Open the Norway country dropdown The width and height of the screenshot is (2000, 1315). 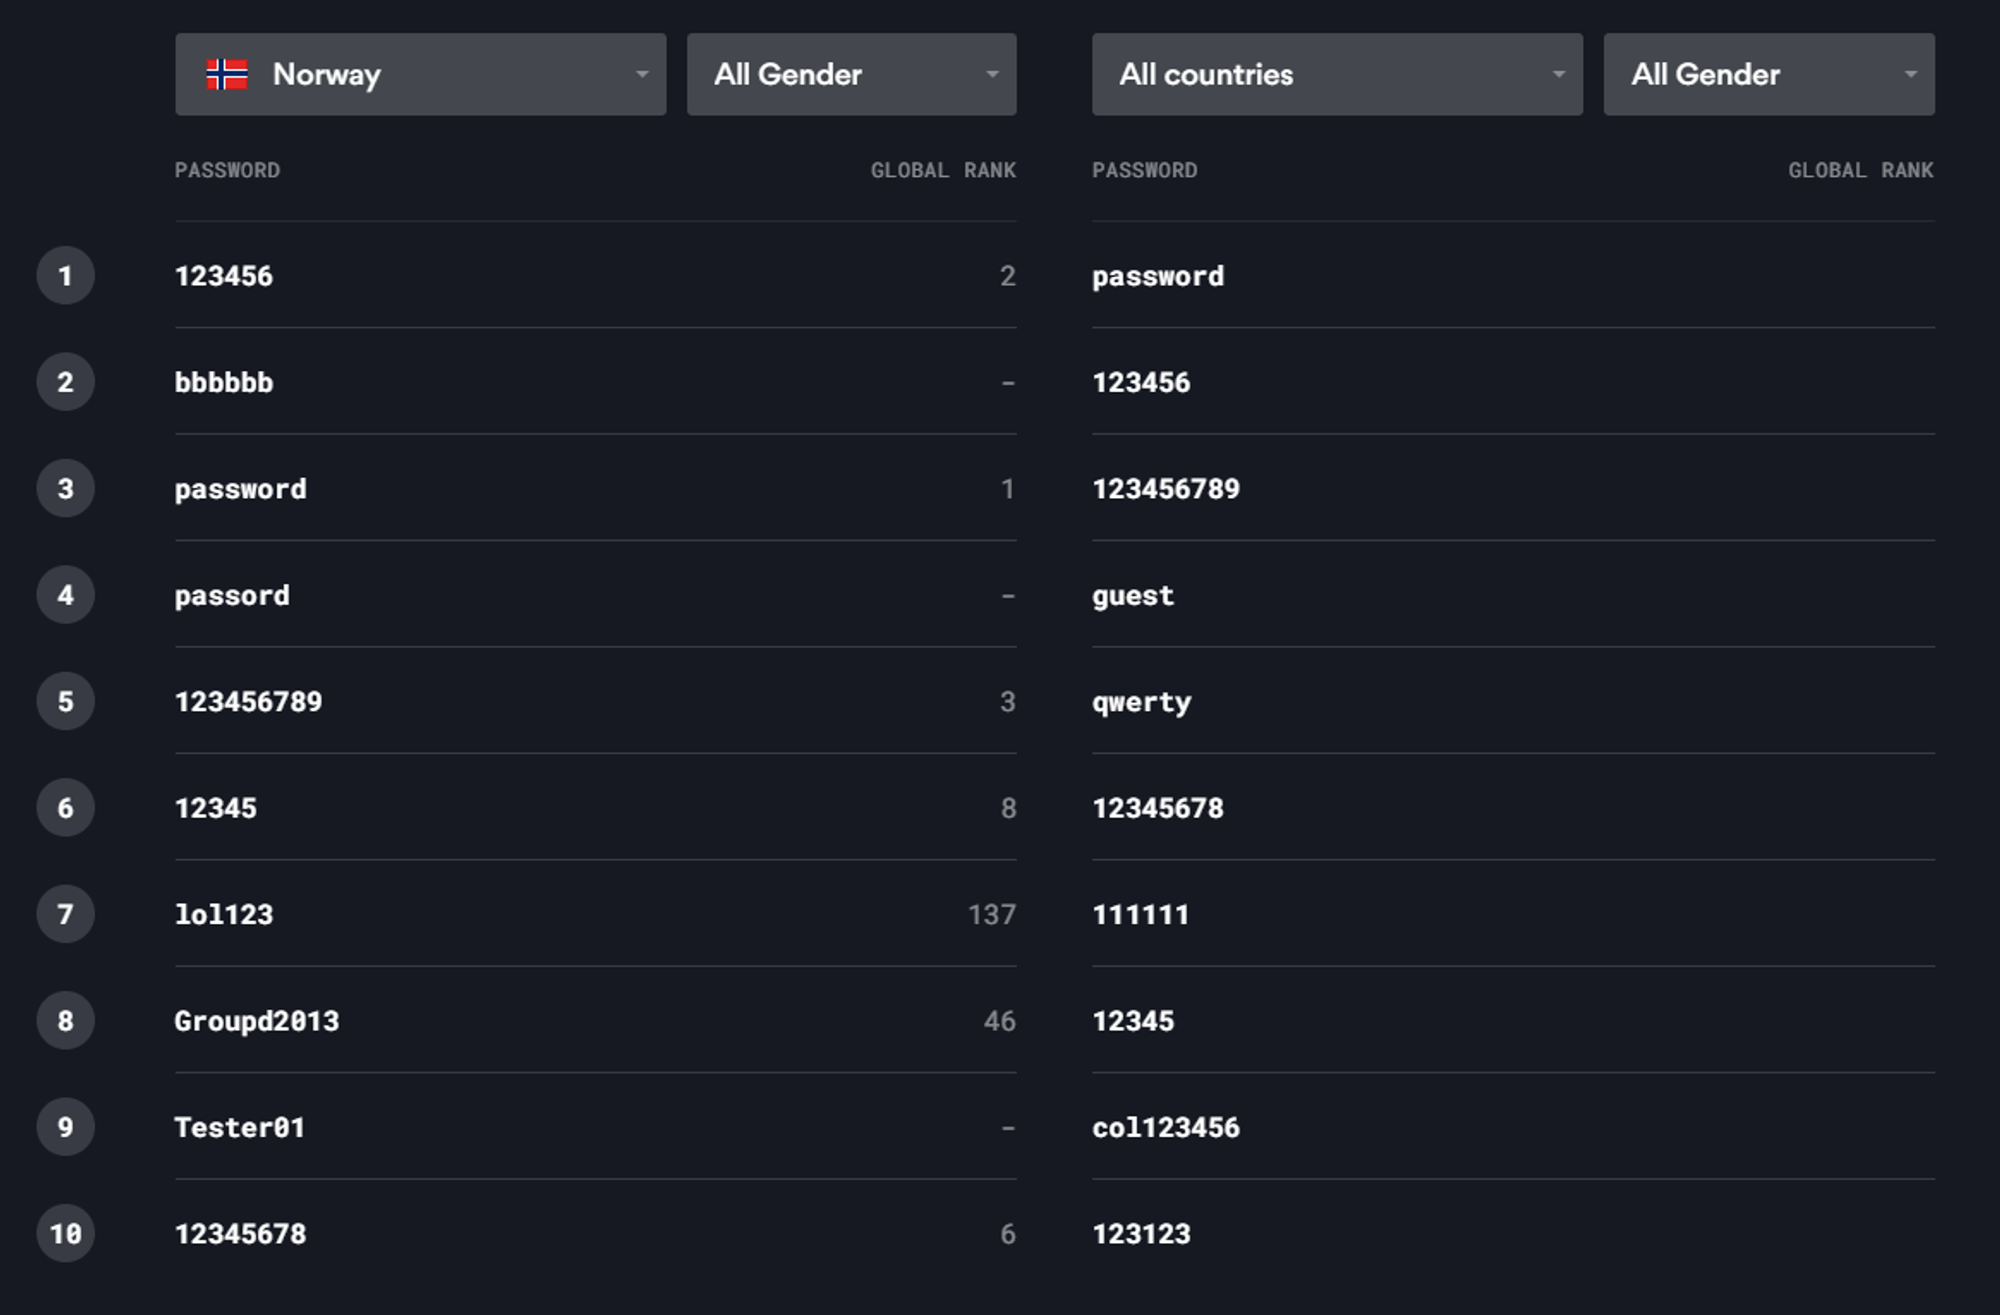point(420,74)
